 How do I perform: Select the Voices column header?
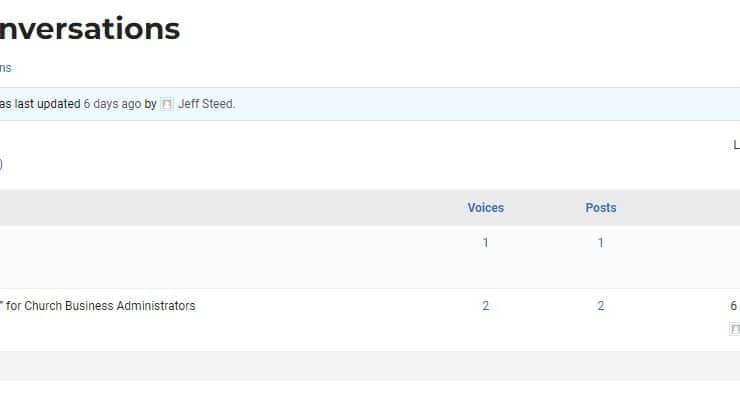tap(486, 208)
